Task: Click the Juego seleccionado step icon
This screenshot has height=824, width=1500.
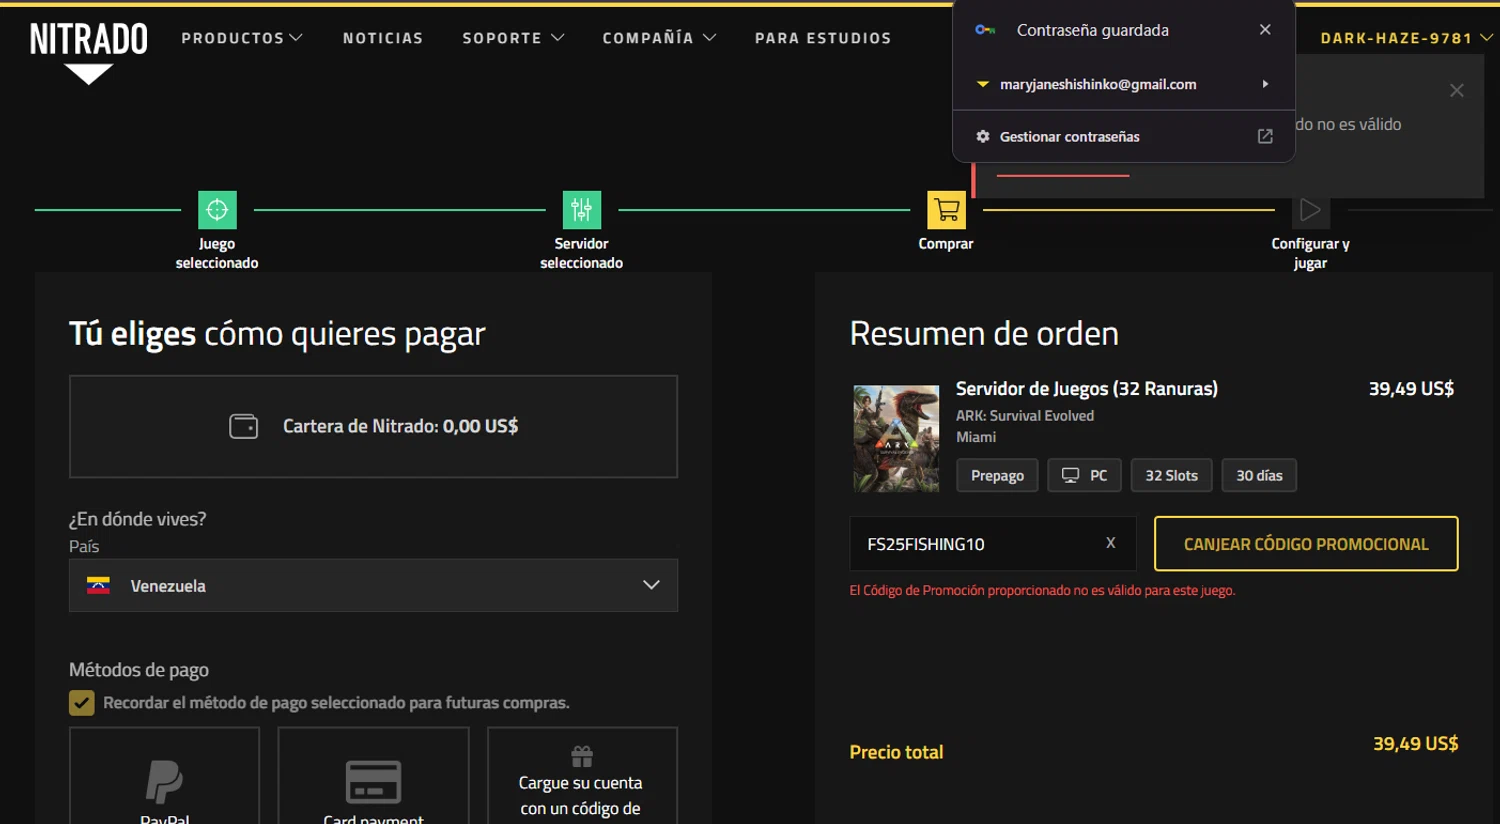Action: [217, 210]
